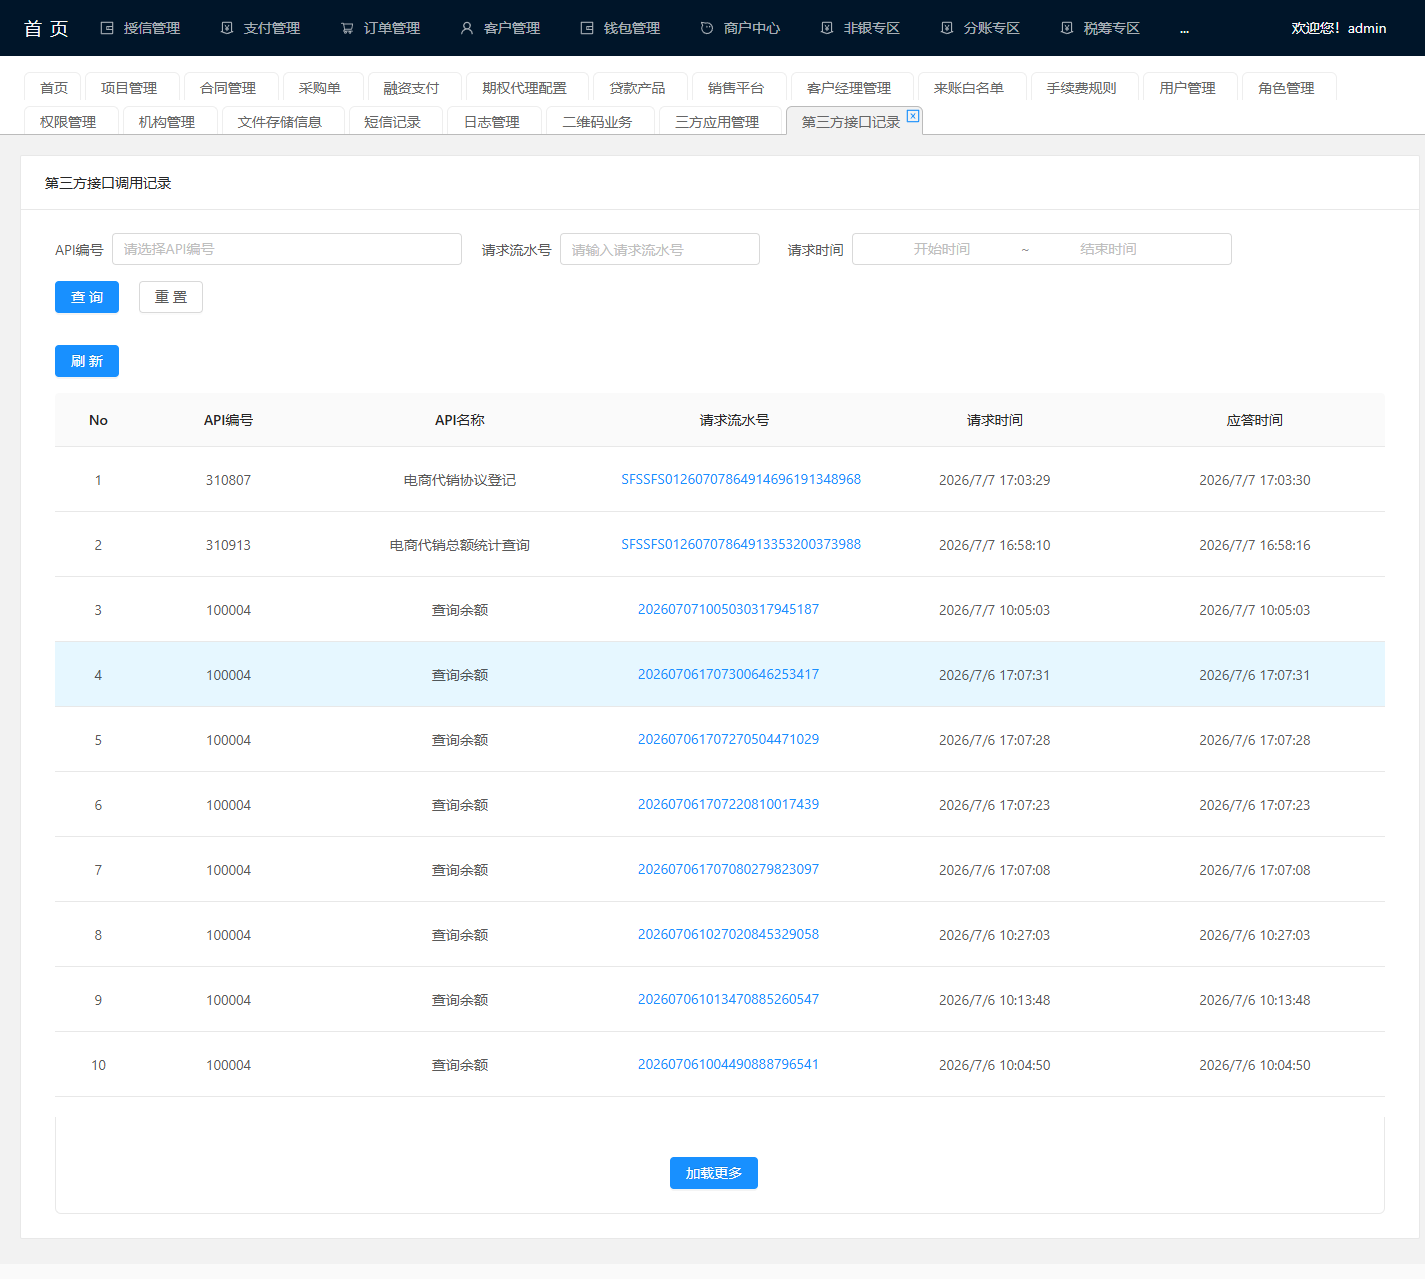Select response time 2026/7/6 10:04:50

tap(1254, 1065)
